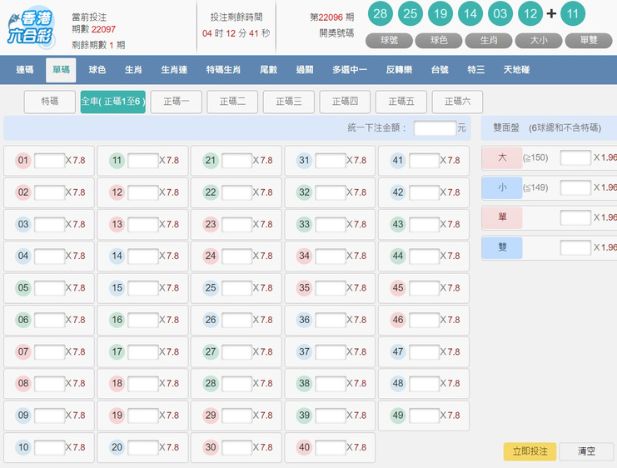
Task: Click green ball 17 in bet grid
Action: (117, 351)
